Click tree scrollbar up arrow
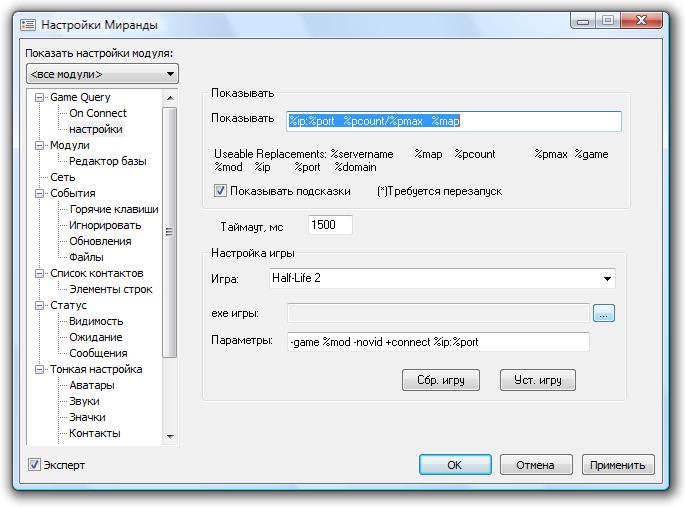 170,98
